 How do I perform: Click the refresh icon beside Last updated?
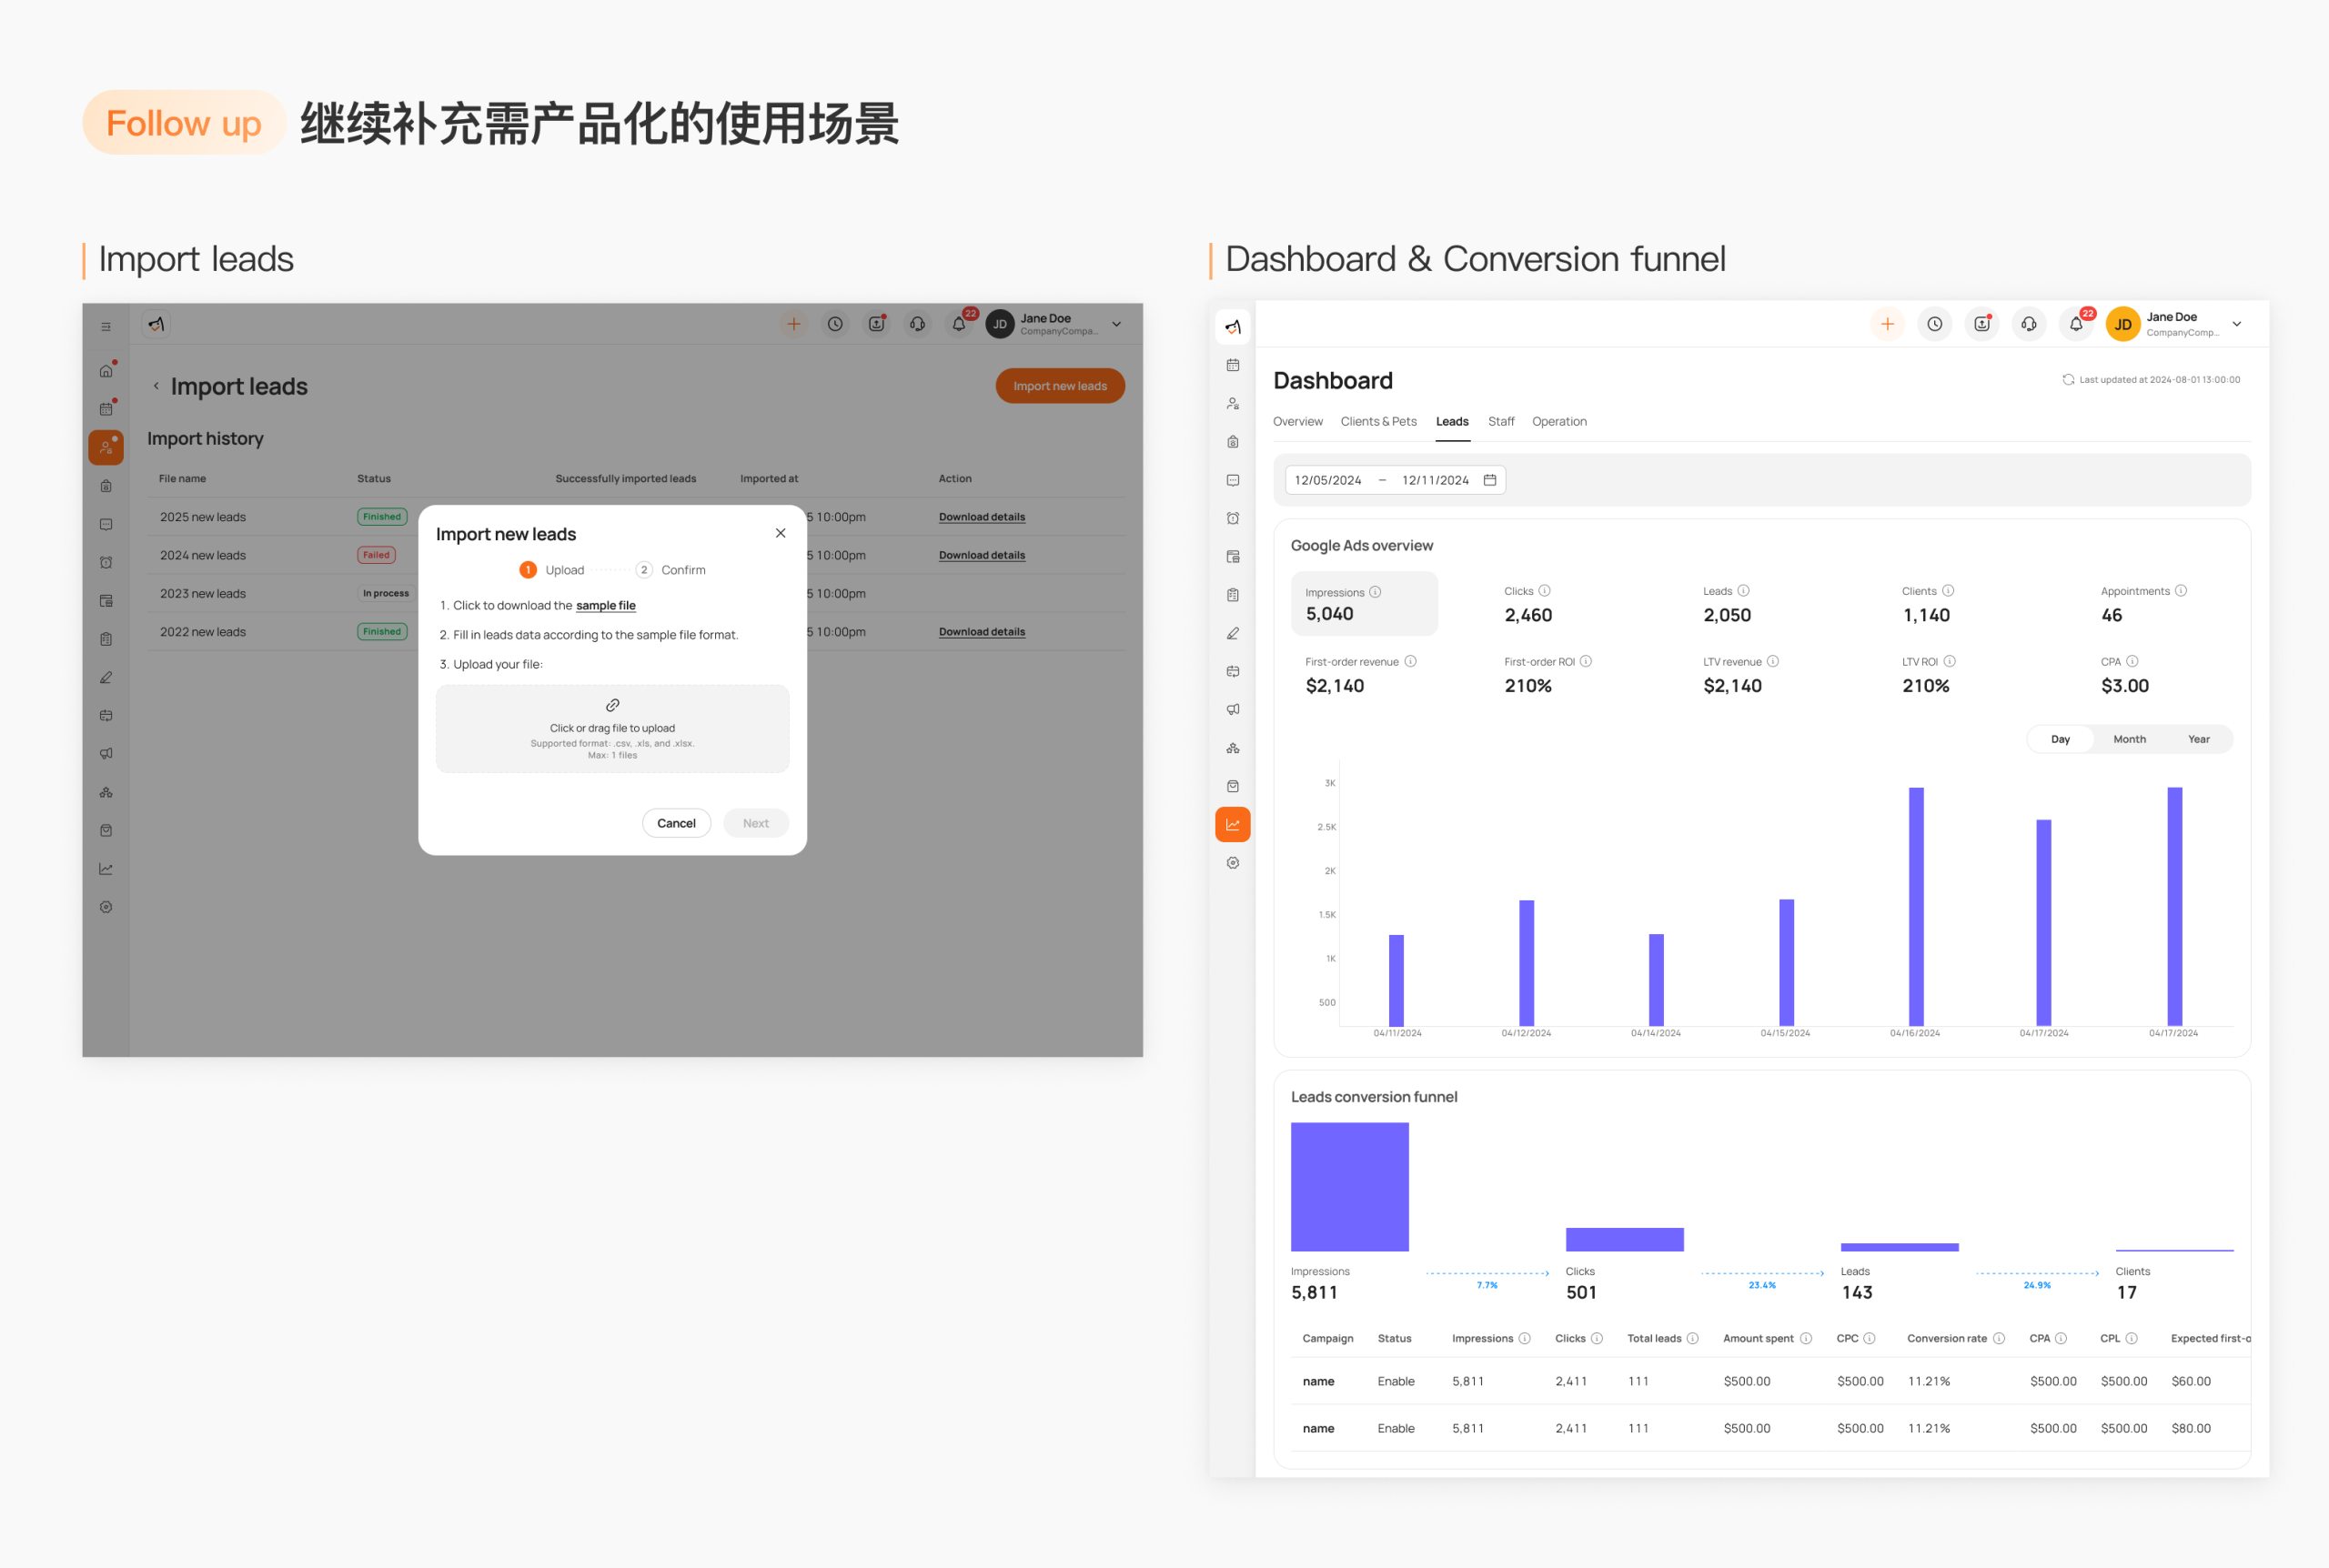(2068, 380)
